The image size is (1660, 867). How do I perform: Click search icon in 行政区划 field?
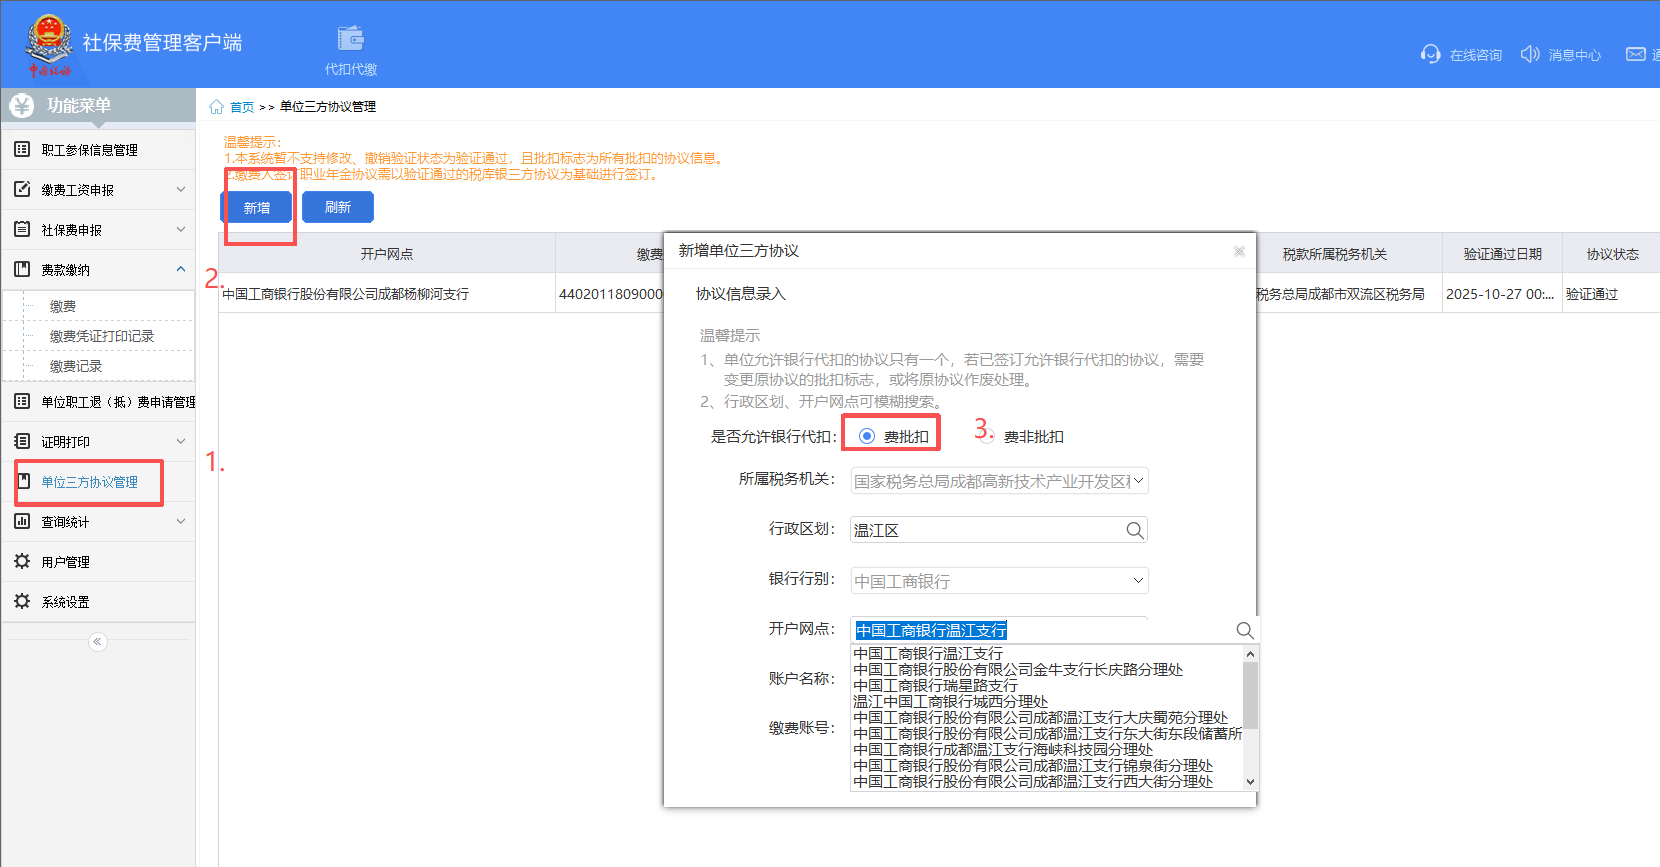pyautogui.click(x=1134, y=531)
